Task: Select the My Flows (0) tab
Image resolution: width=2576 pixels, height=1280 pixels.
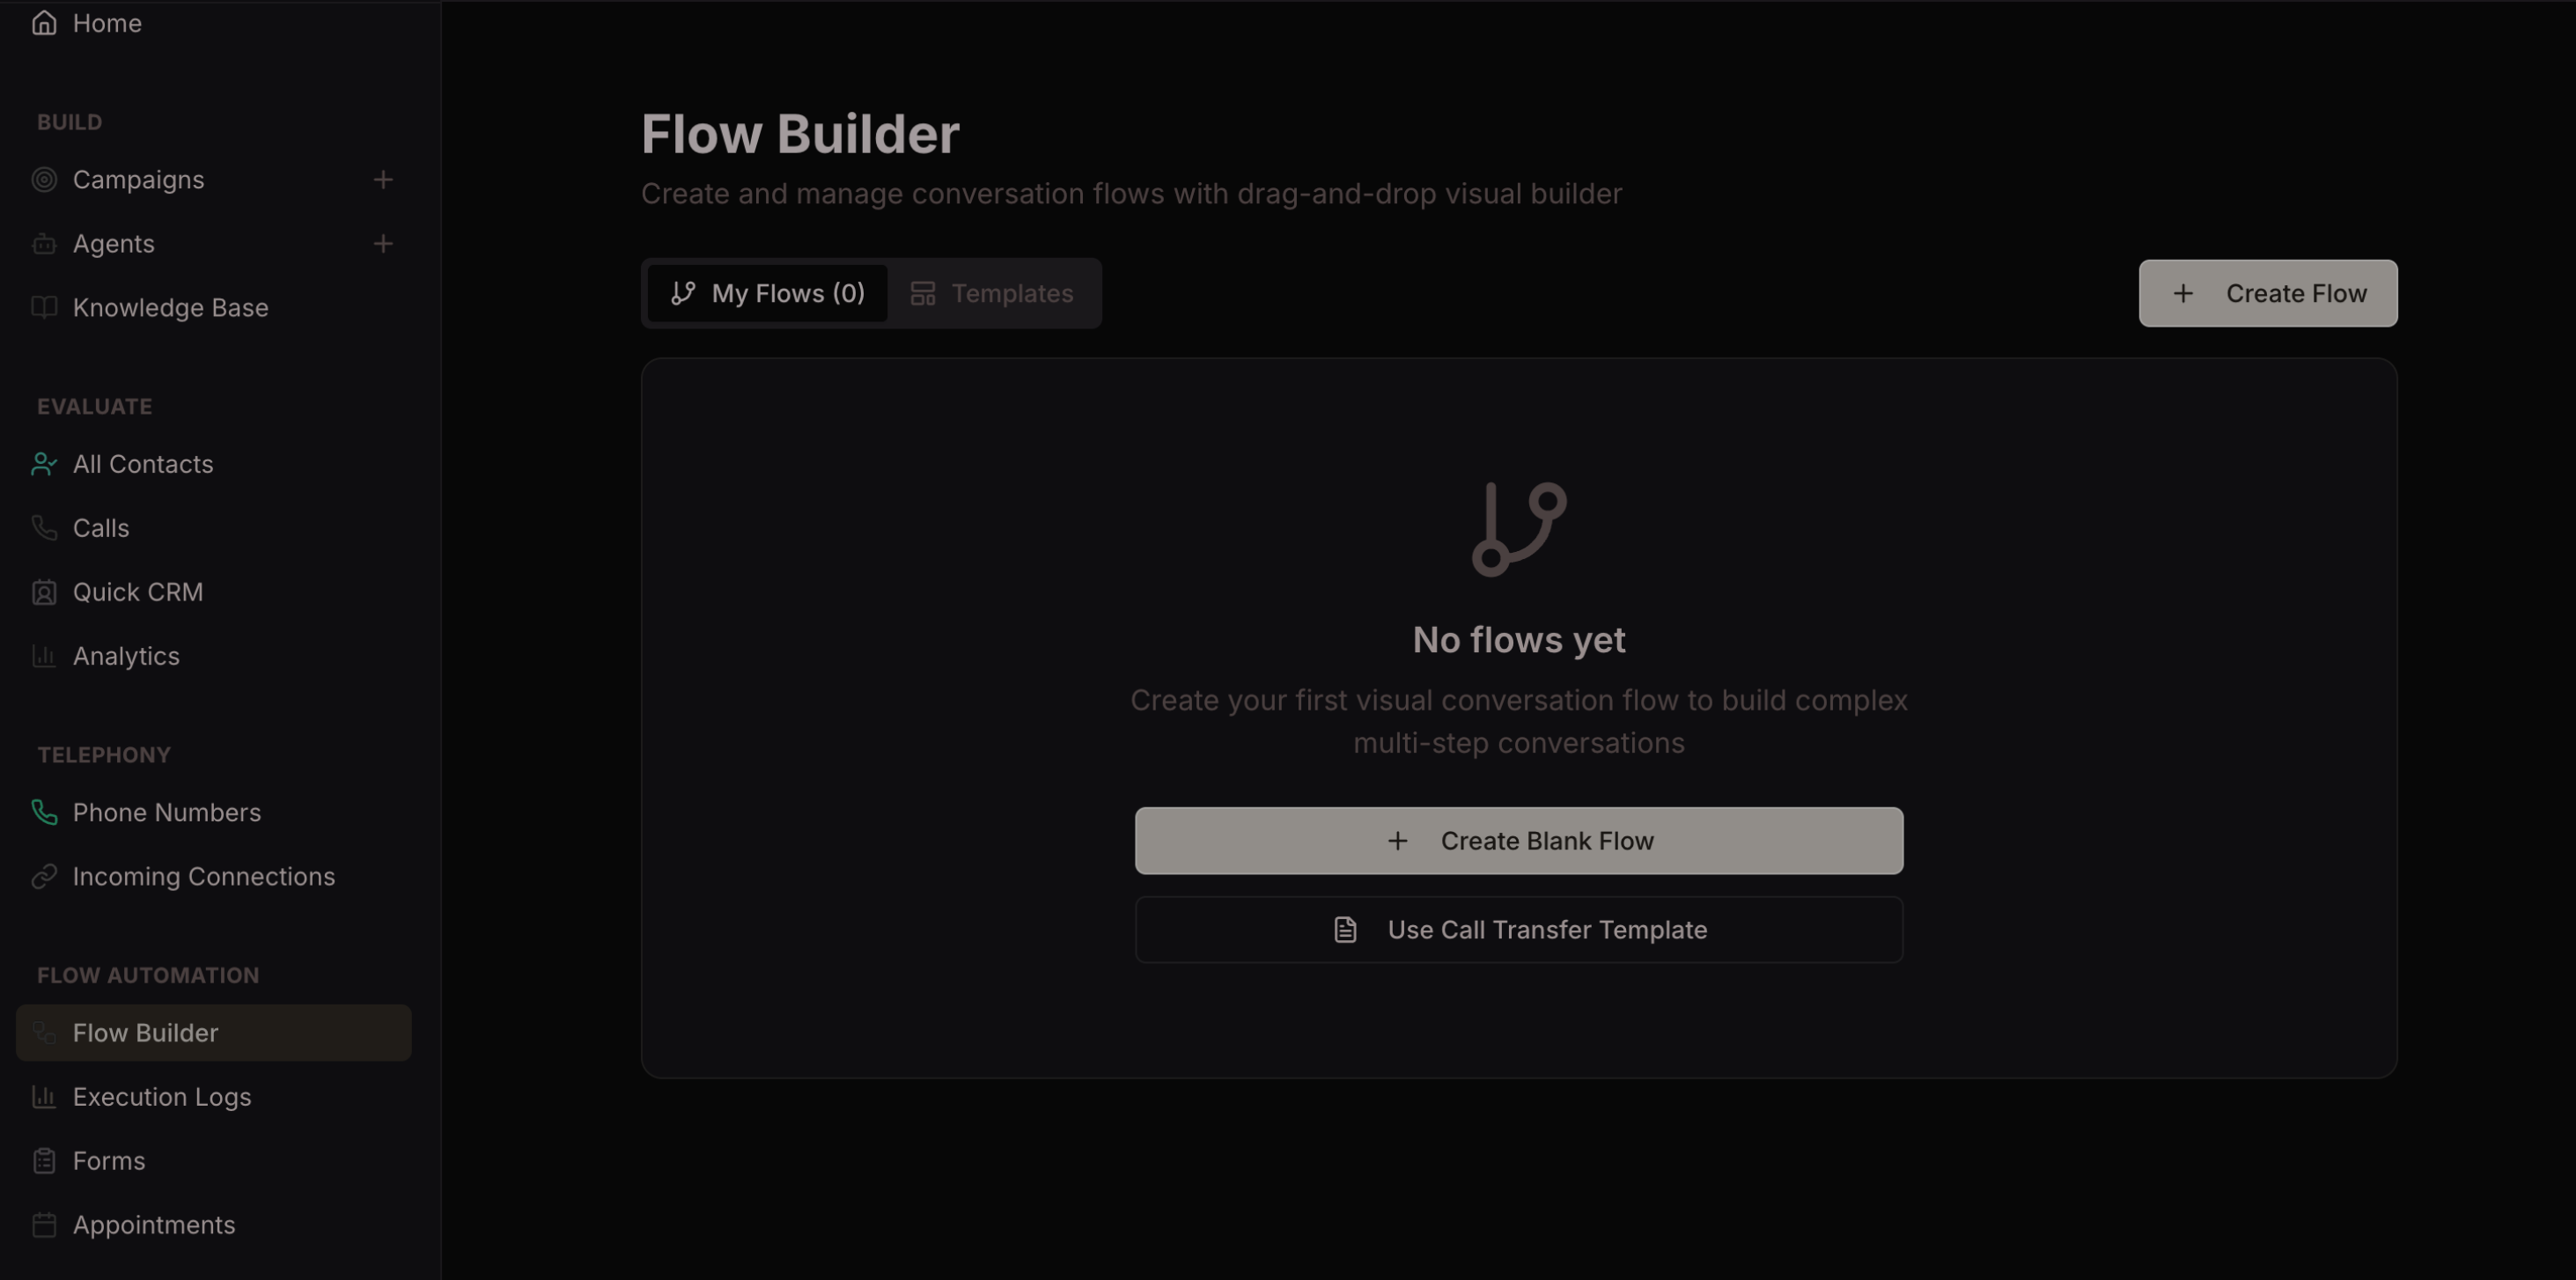Action: pyautogui.click(x=767, y=294)
